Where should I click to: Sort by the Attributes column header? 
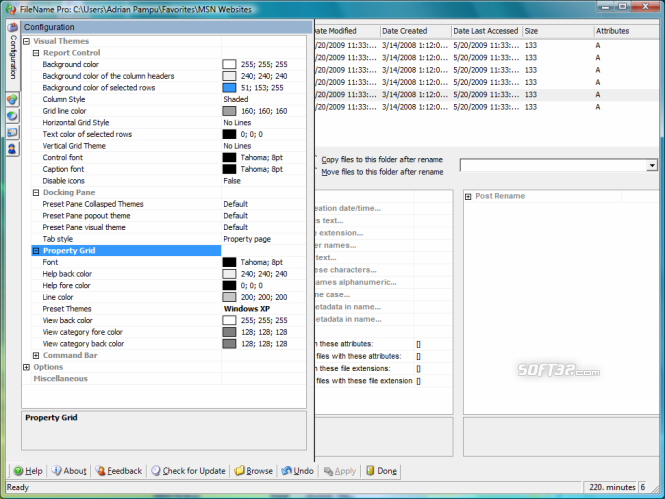pyautogui.click(x=626, y=31)
